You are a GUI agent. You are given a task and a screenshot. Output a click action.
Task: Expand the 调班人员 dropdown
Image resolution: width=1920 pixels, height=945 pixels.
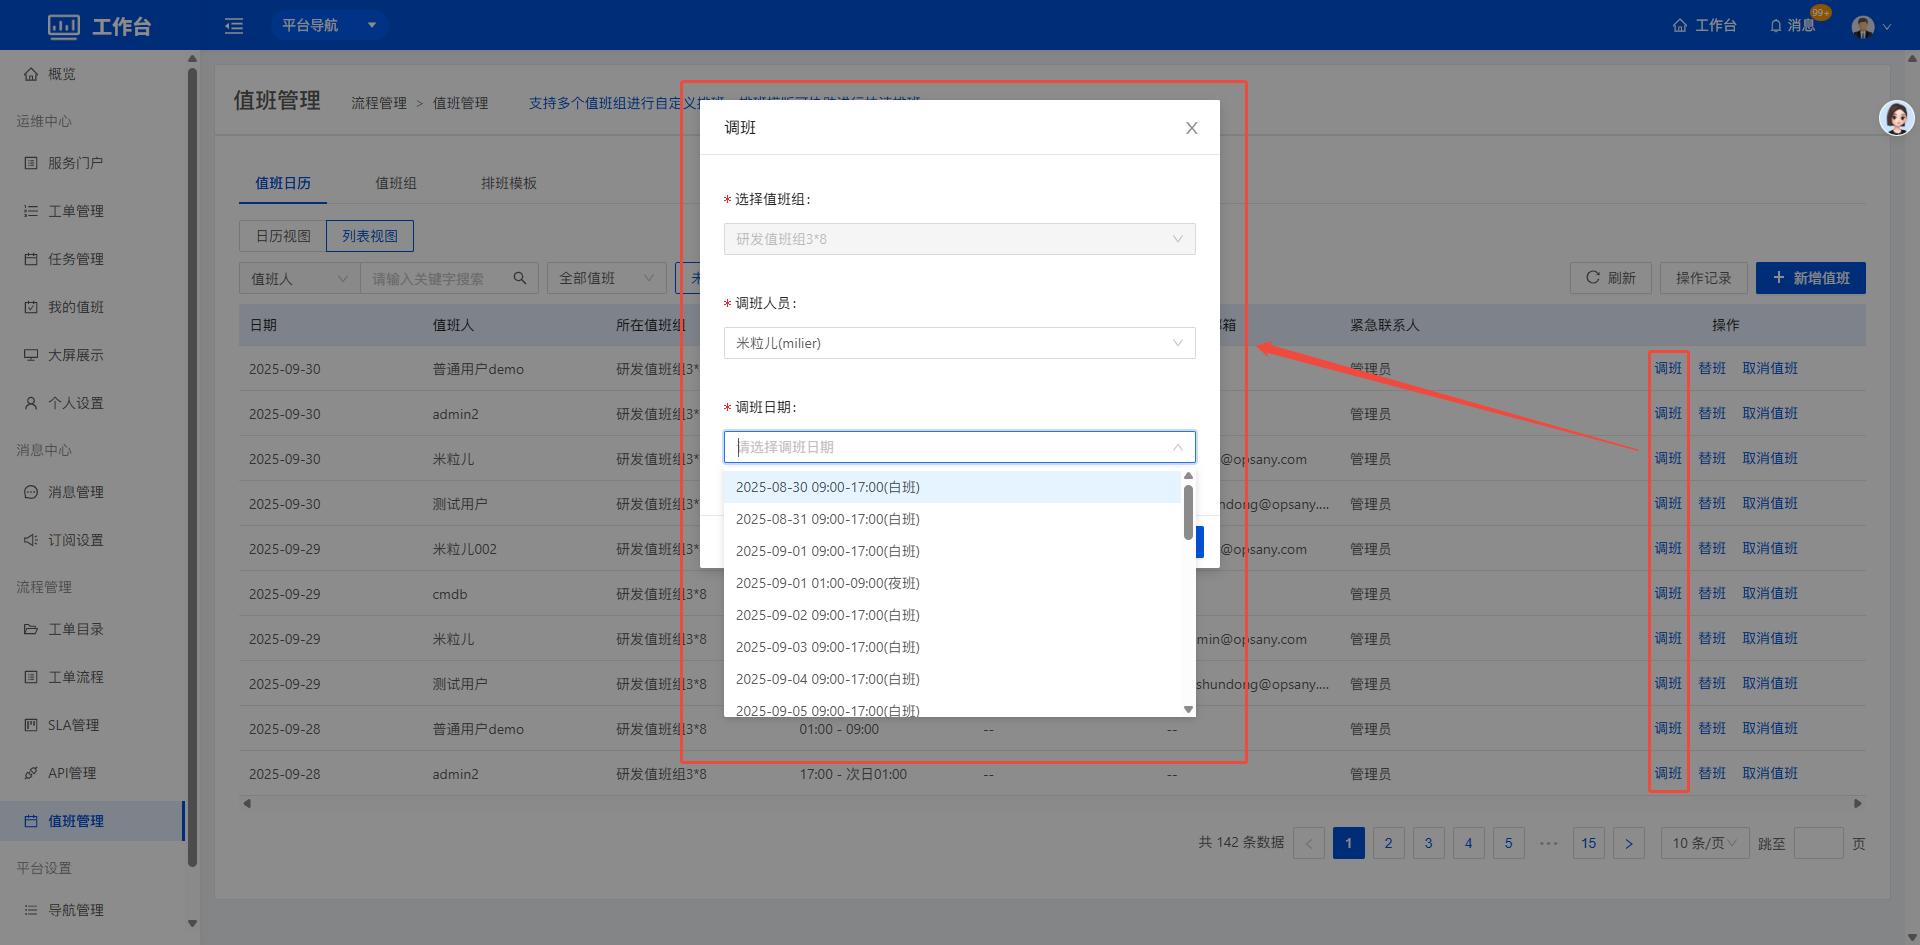[959, 343]
